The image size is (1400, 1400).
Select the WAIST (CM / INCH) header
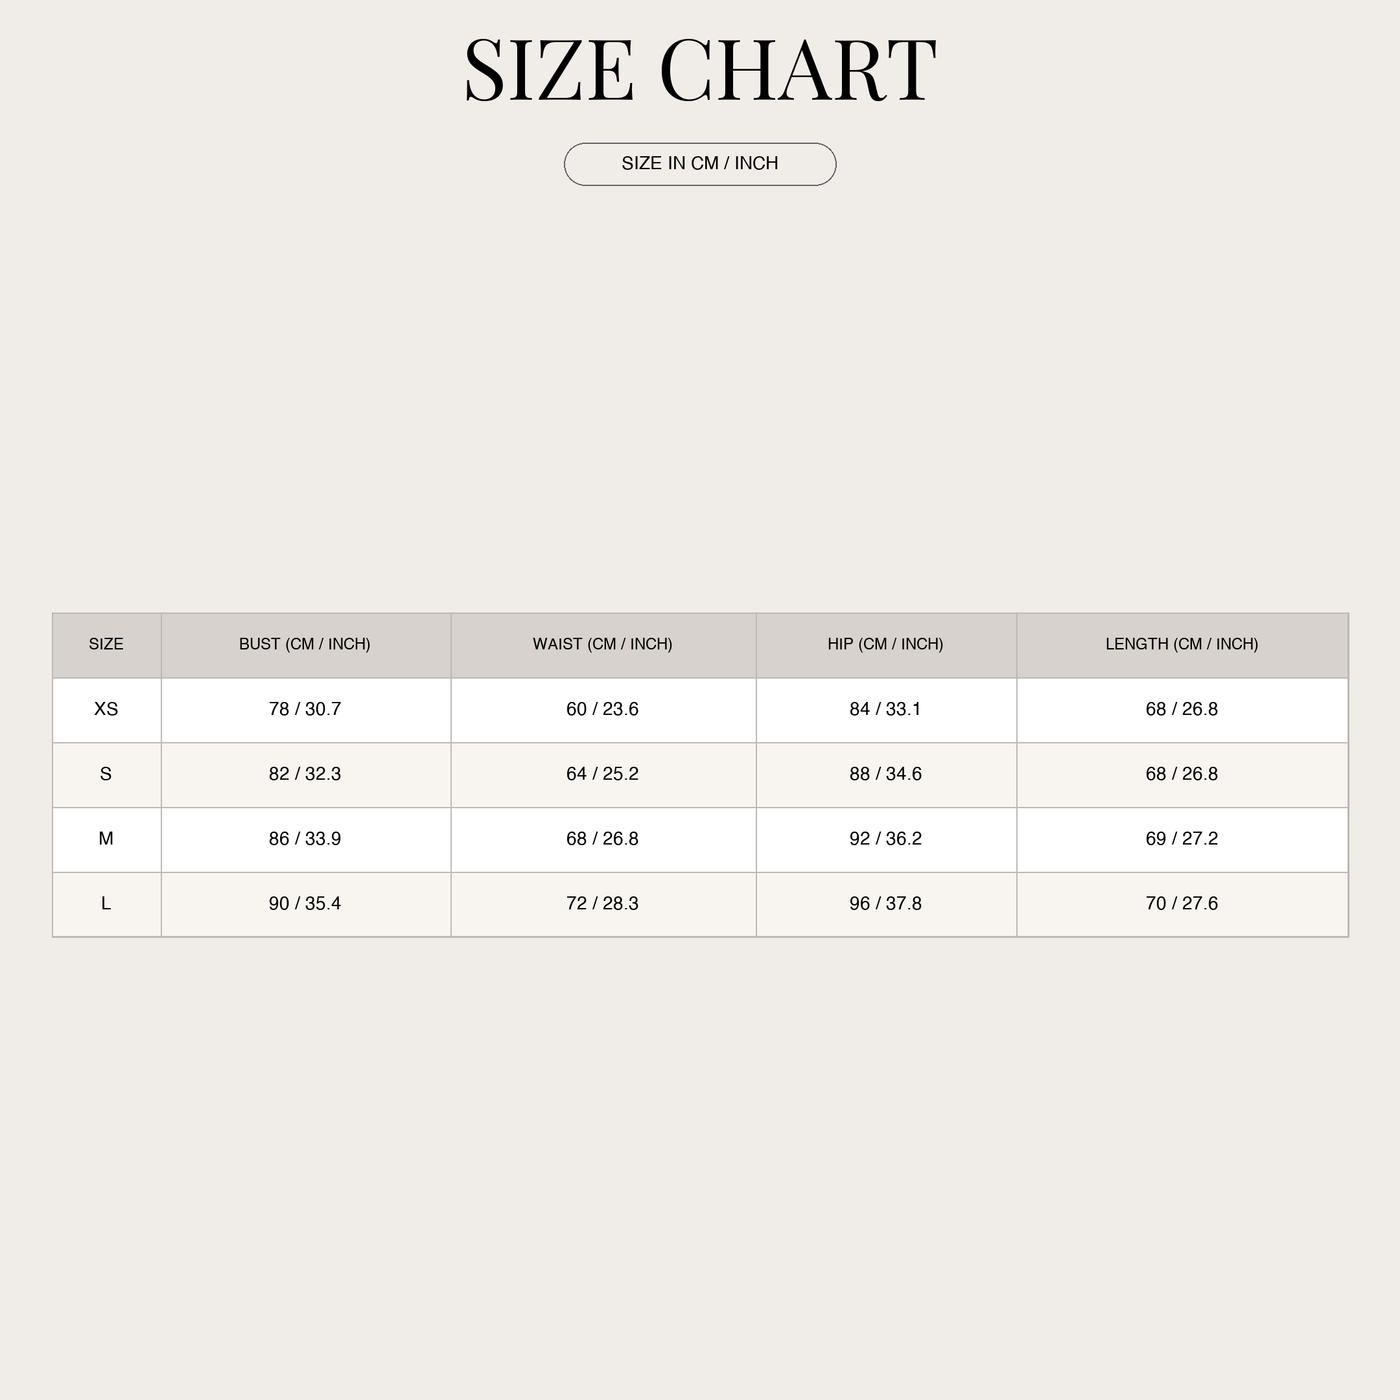(603, 644)
